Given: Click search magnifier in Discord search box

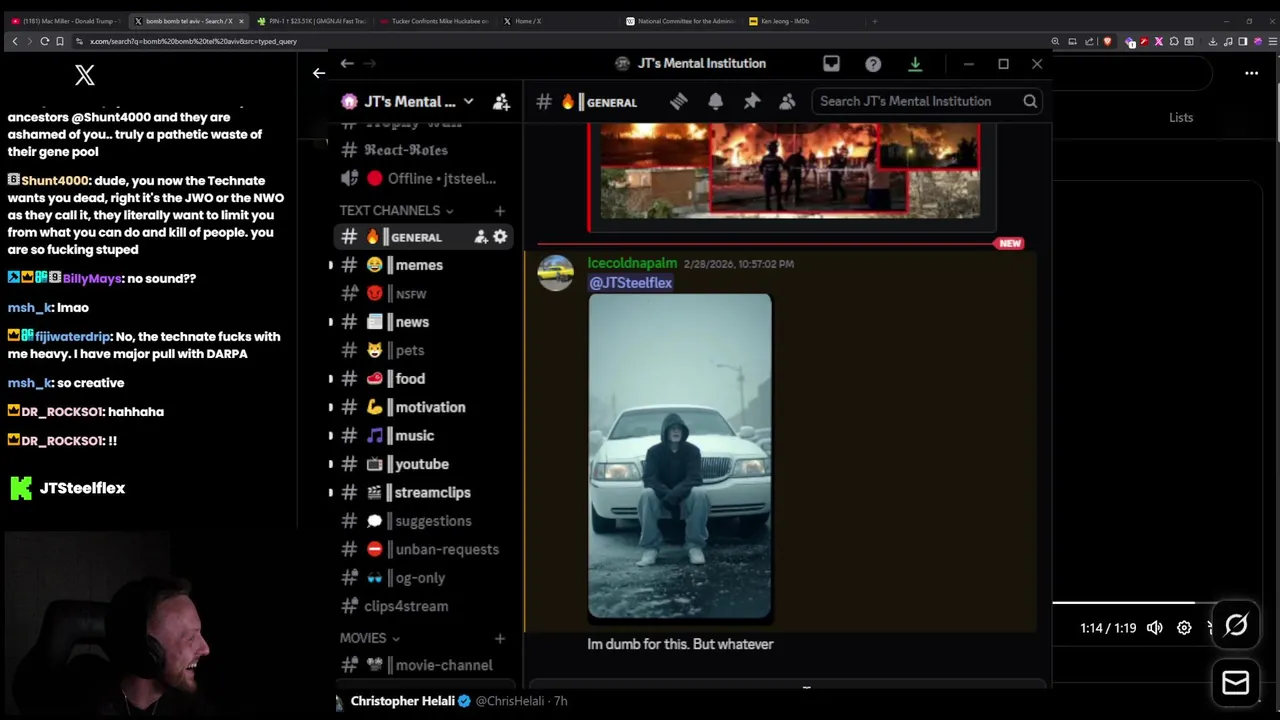Looking at the screenshot, I should click(x=1029, y=101).
